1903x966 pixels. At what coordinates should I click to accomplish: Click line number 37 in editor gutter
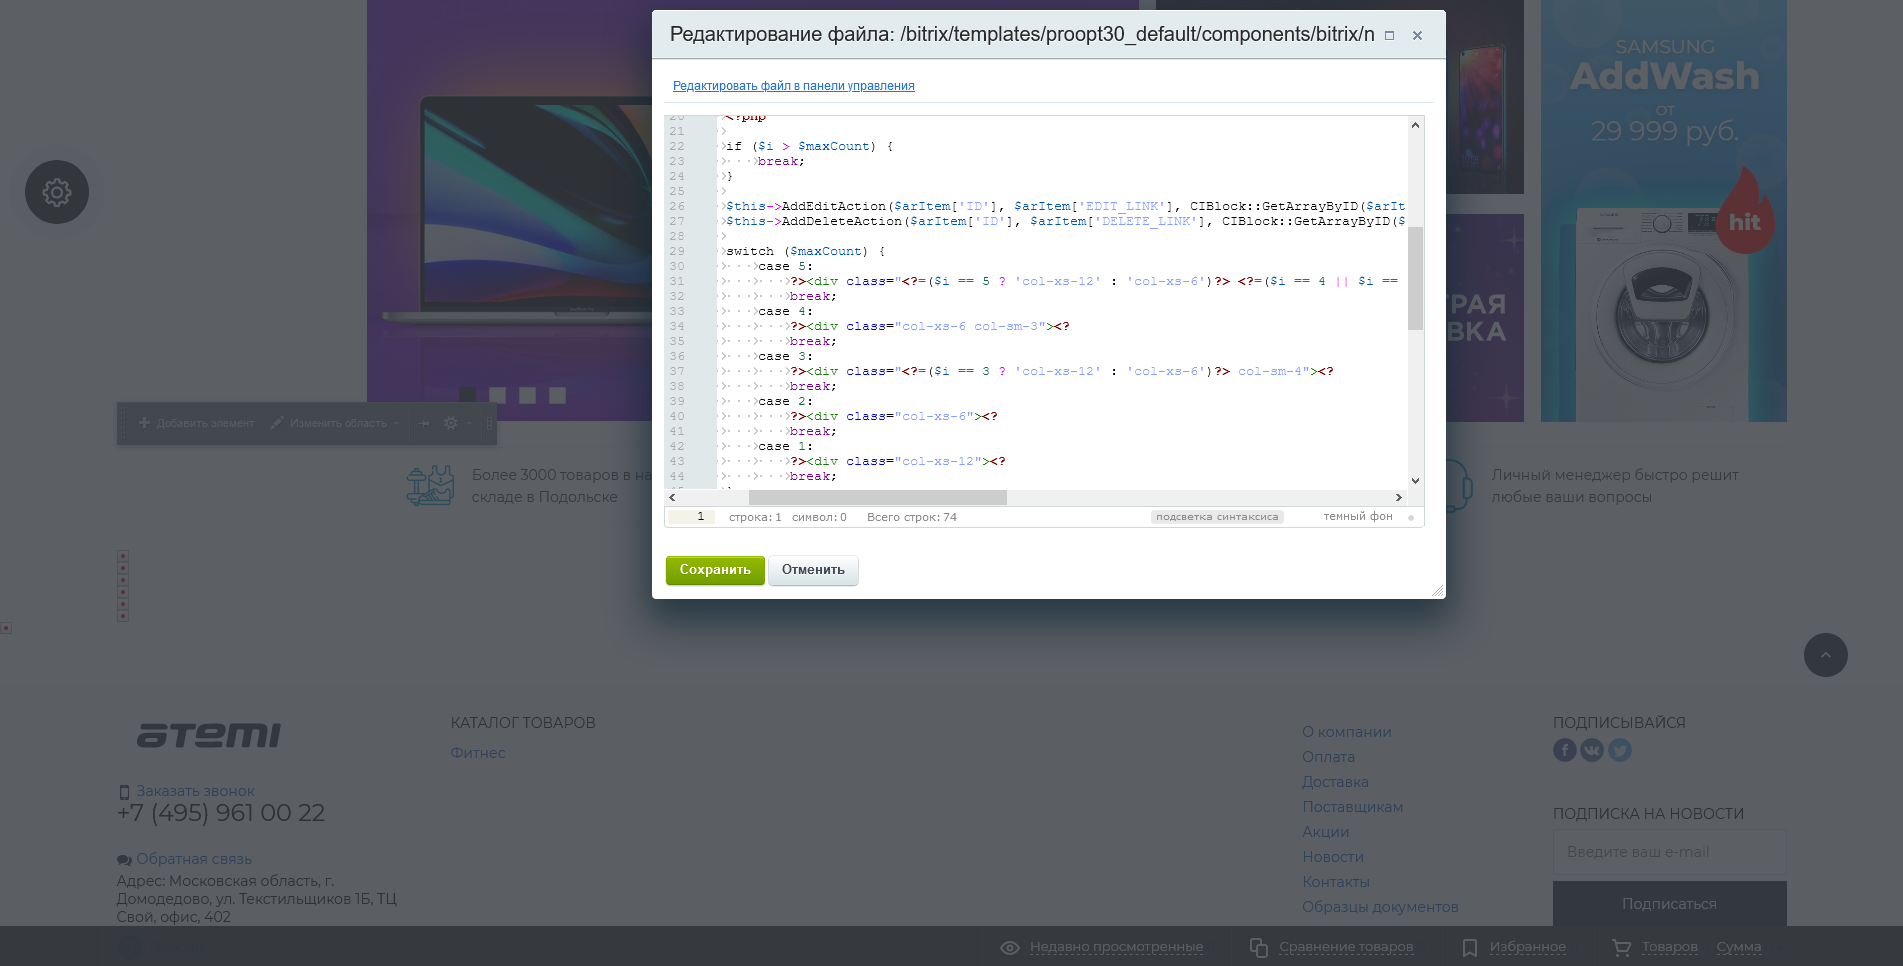click(x=677, y=371)
